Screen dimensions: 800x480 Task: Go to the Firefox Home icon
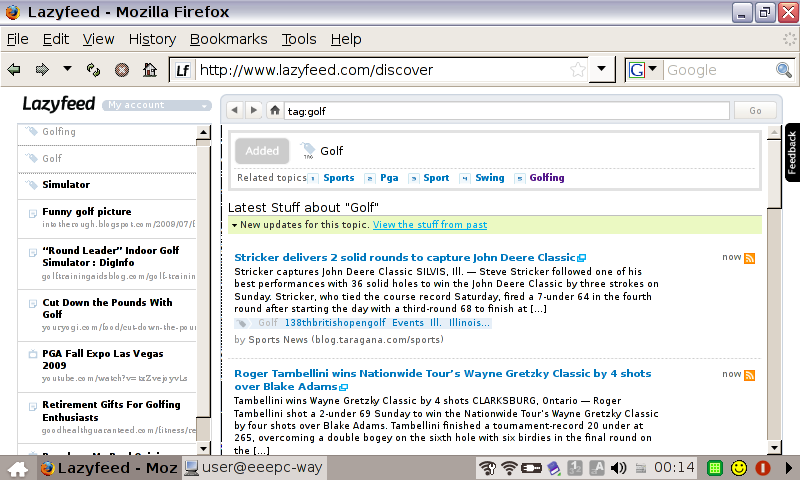(x=149, y=69)
